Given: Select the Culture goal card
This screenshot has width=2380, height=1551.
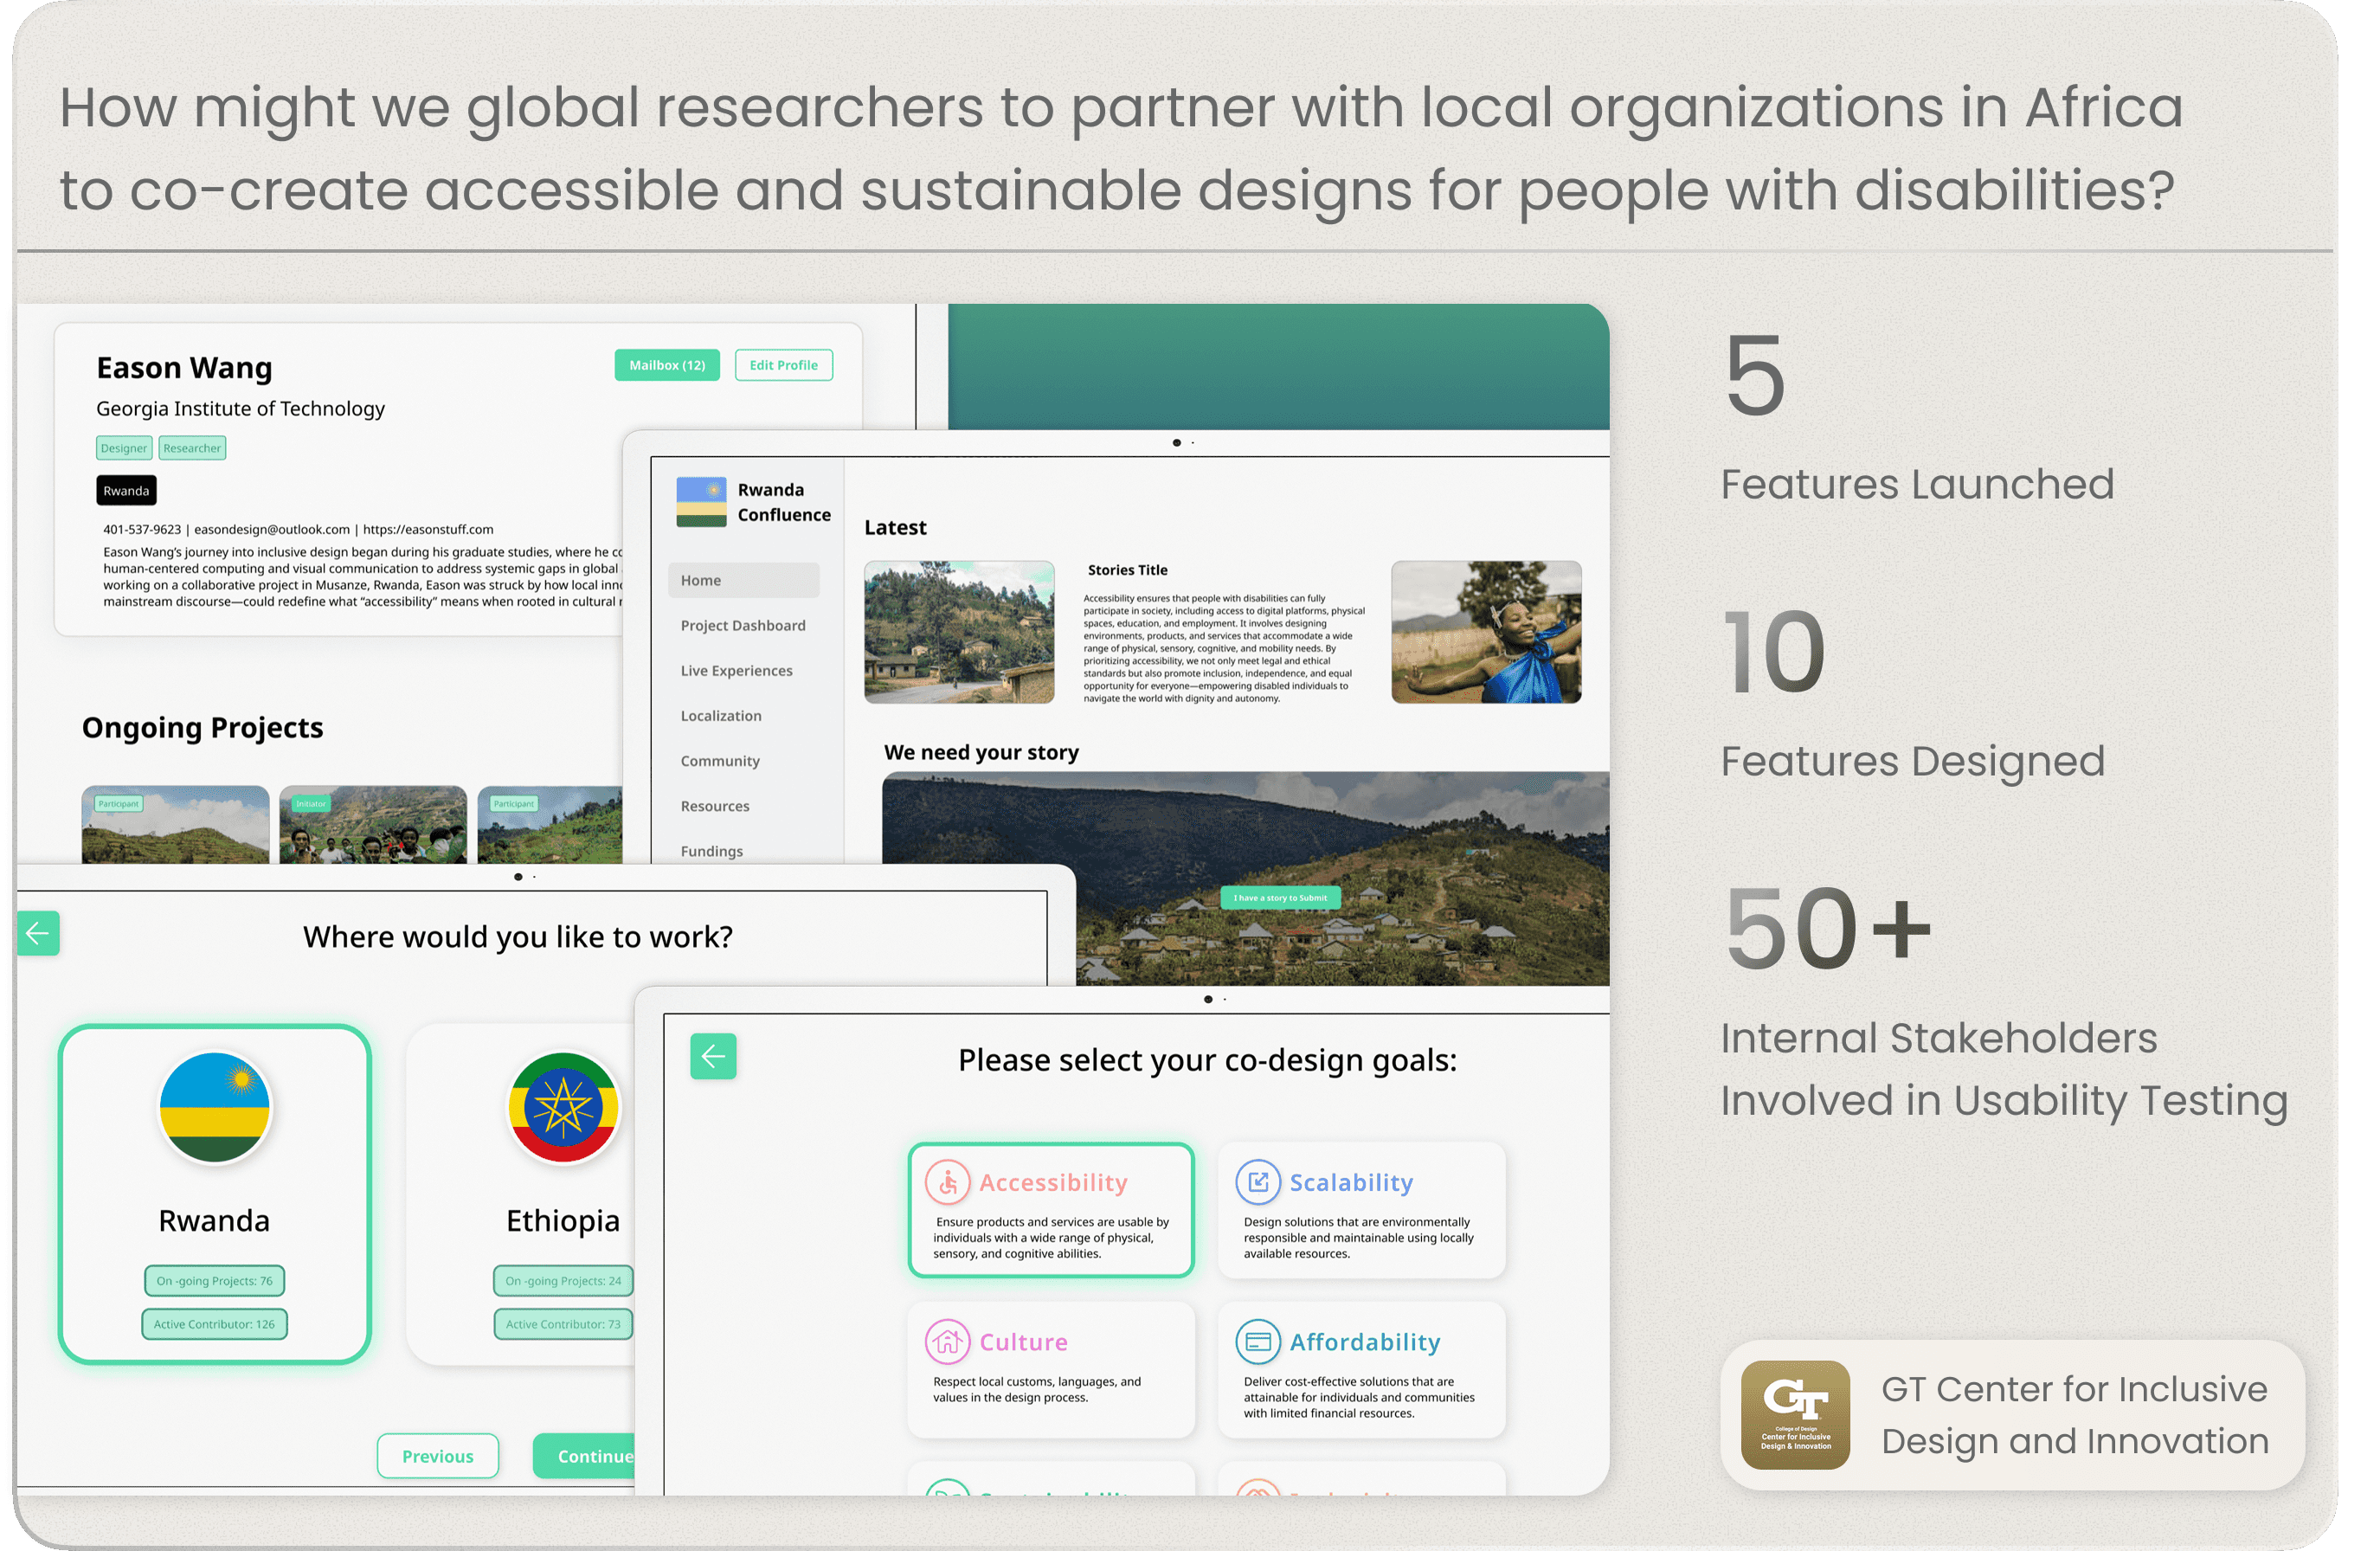Looking at the screenshot, I should coord(1051,1370).
